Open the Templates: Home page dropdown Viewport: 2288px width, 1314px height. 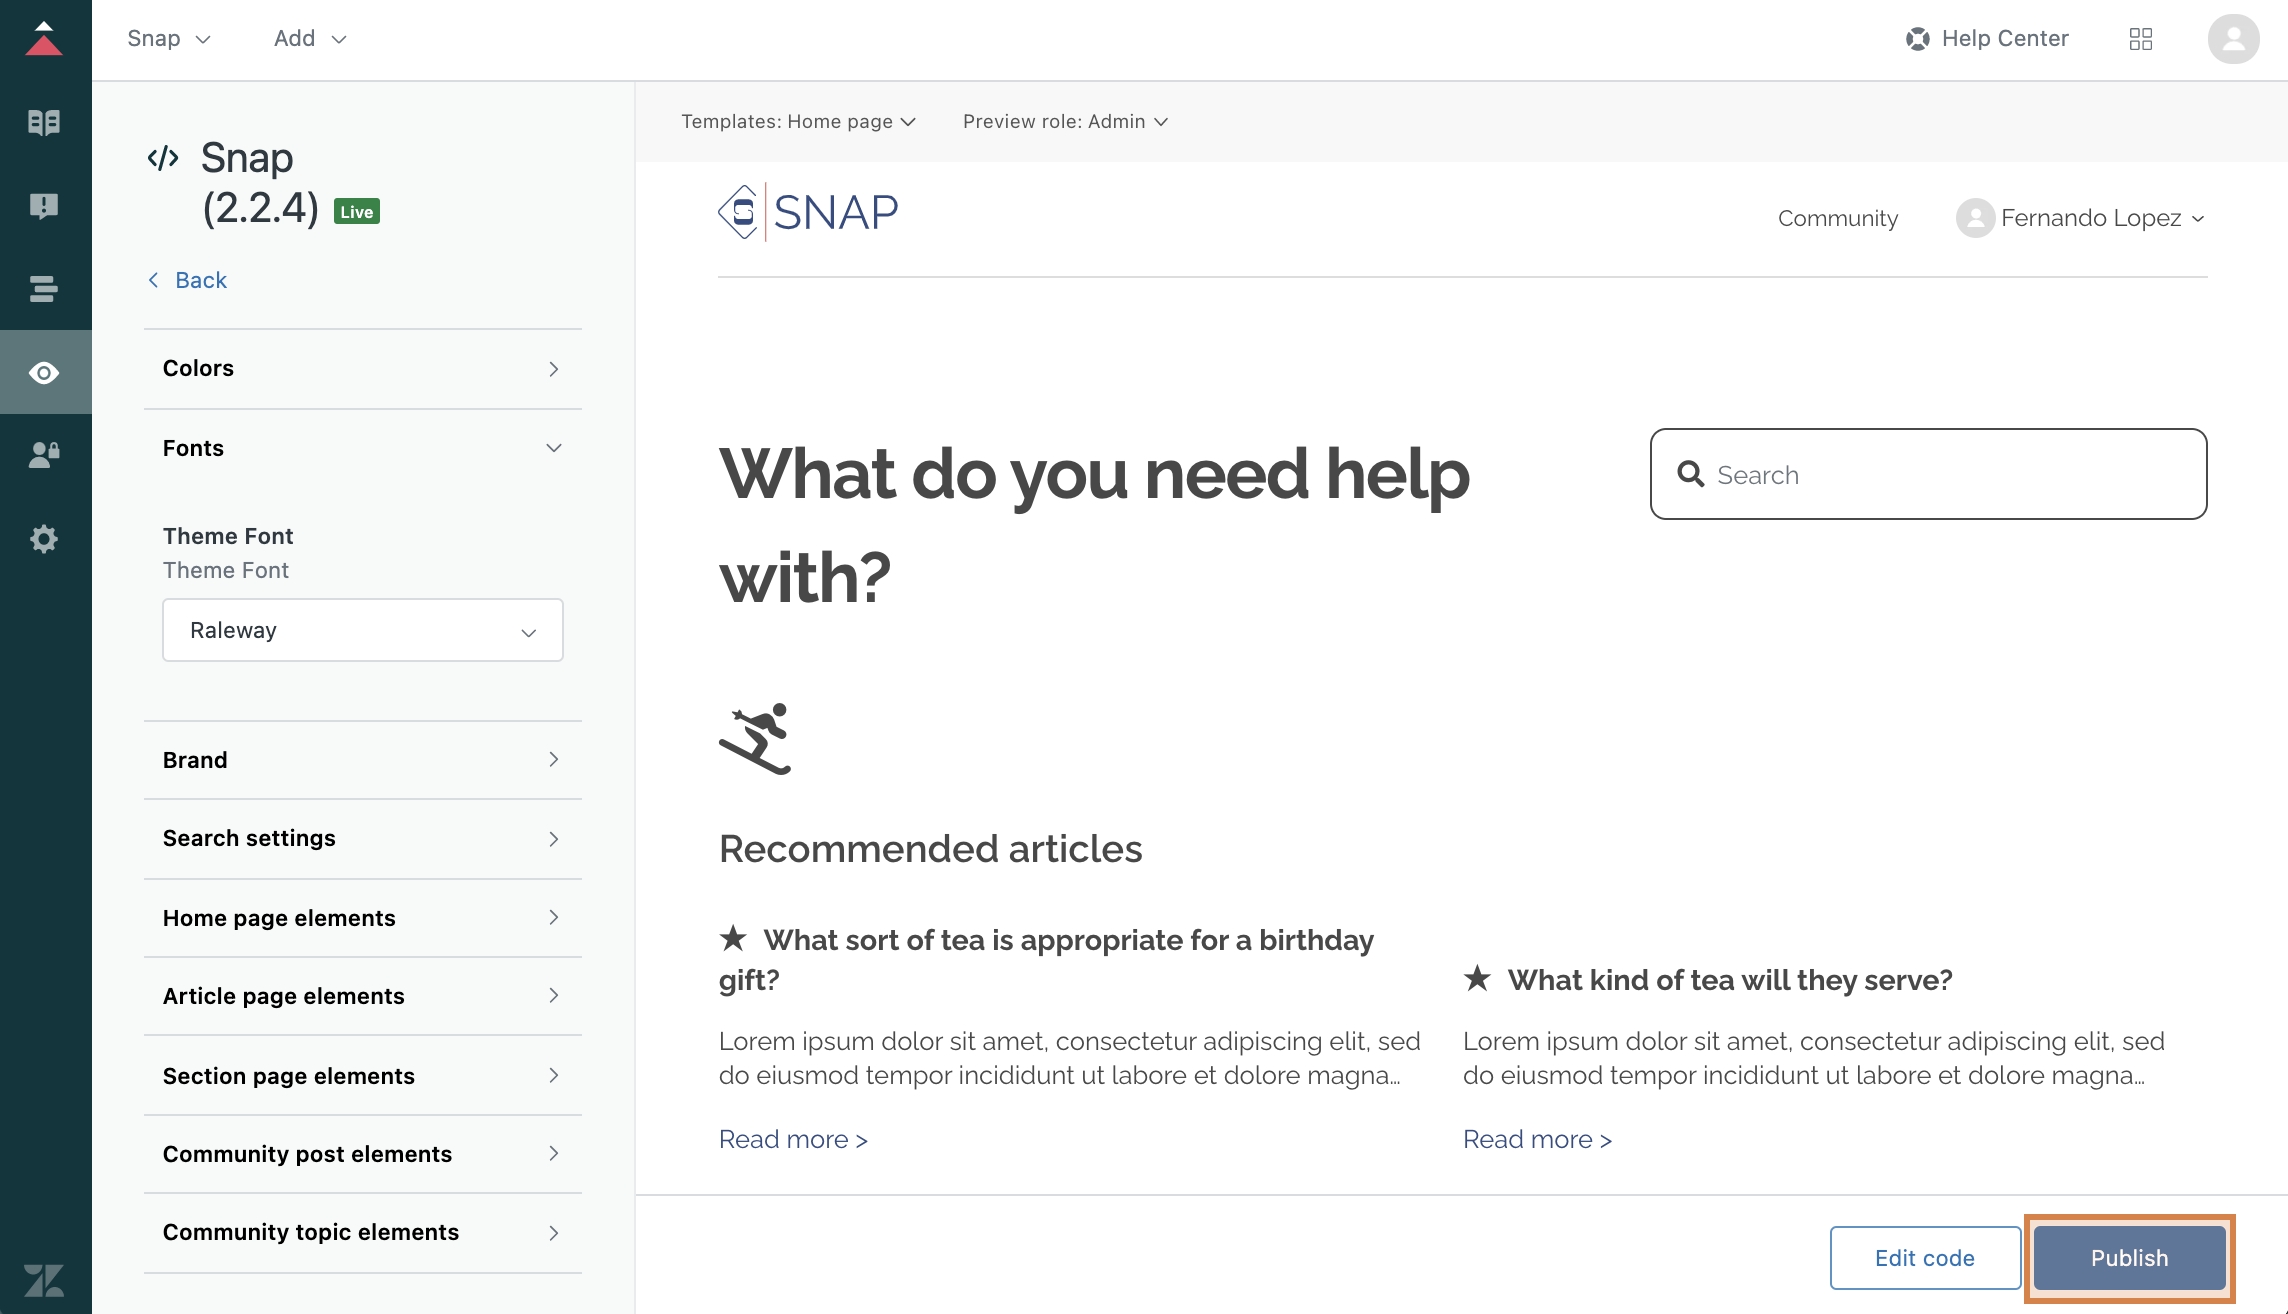pyautogui.click(x=798, y=122)
